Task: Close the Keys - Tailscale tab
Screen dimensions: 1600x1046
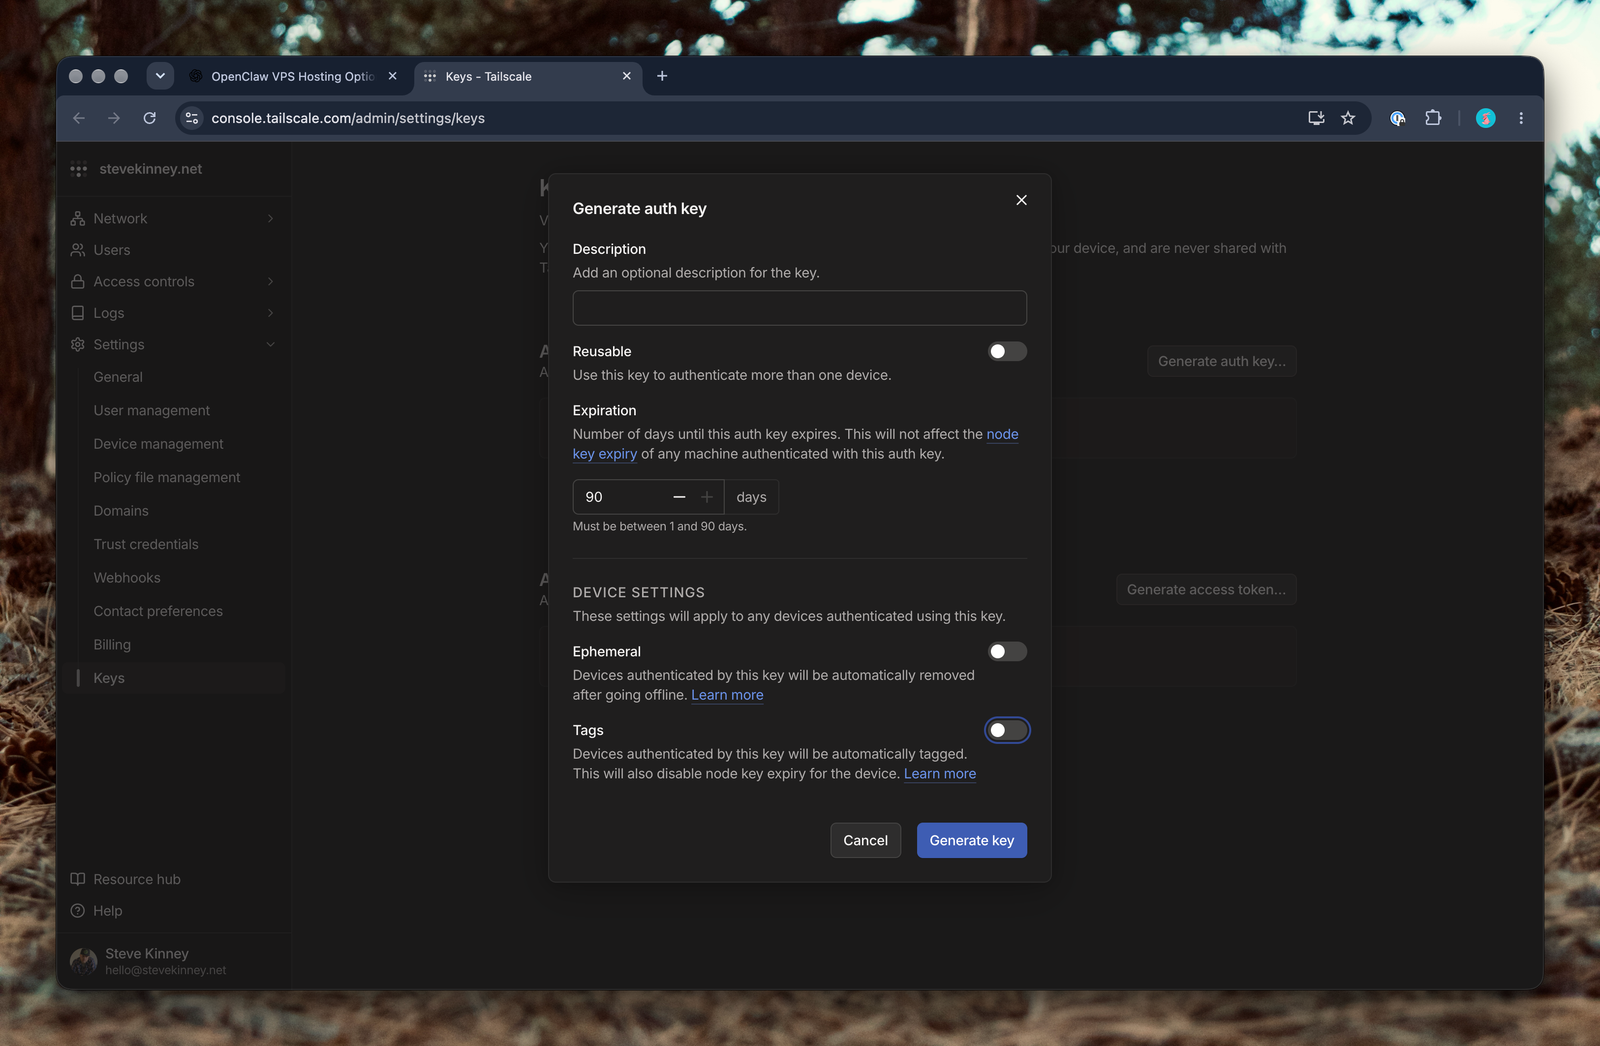Action: click(x=627, y=76)
